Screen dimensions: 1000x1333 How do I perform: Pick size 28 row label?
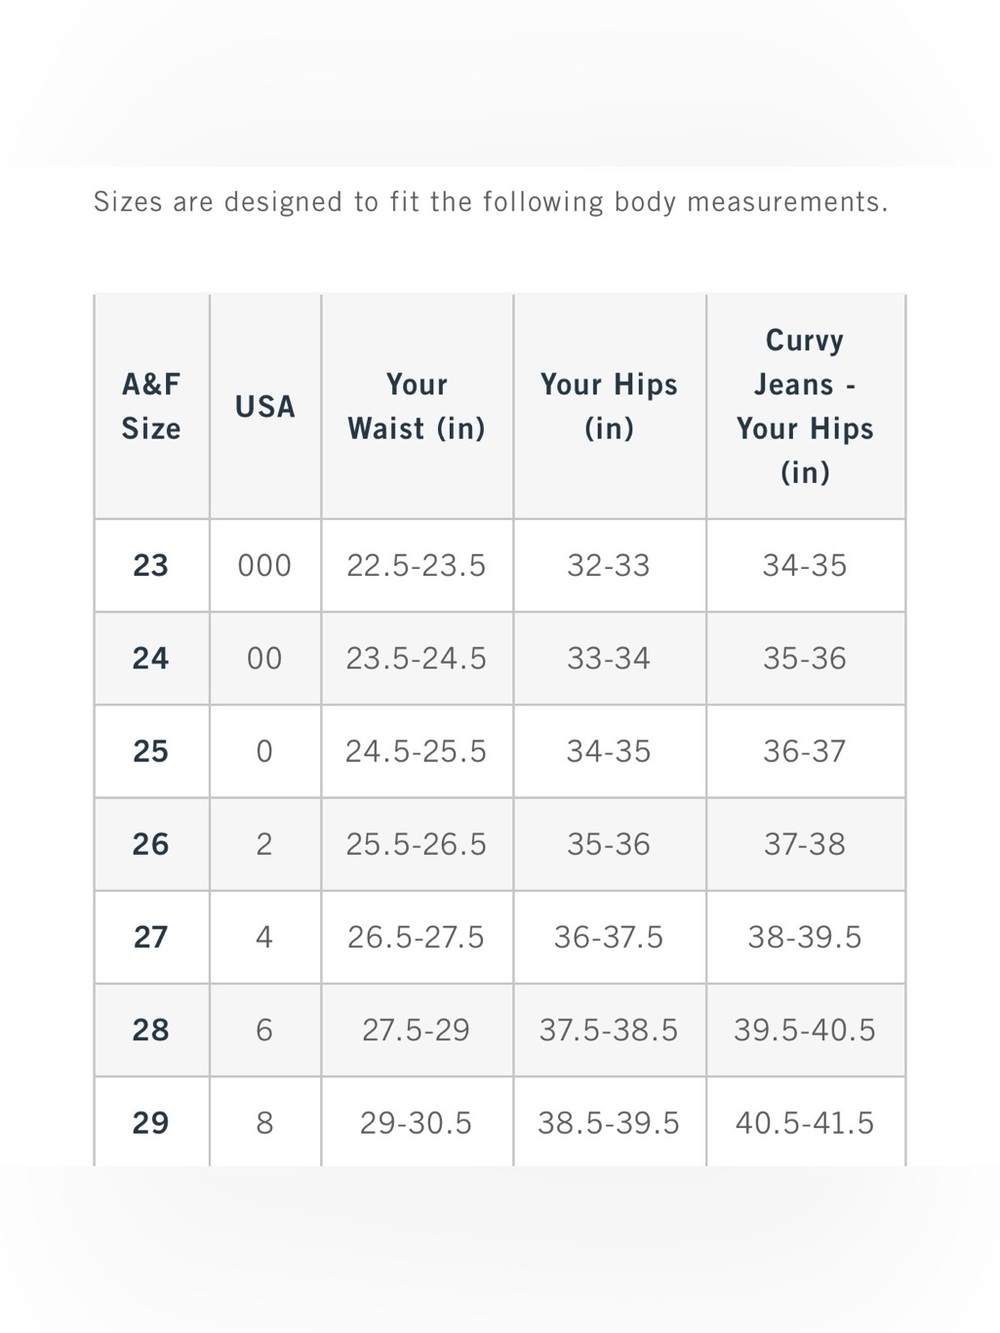tap(151, 1030)
